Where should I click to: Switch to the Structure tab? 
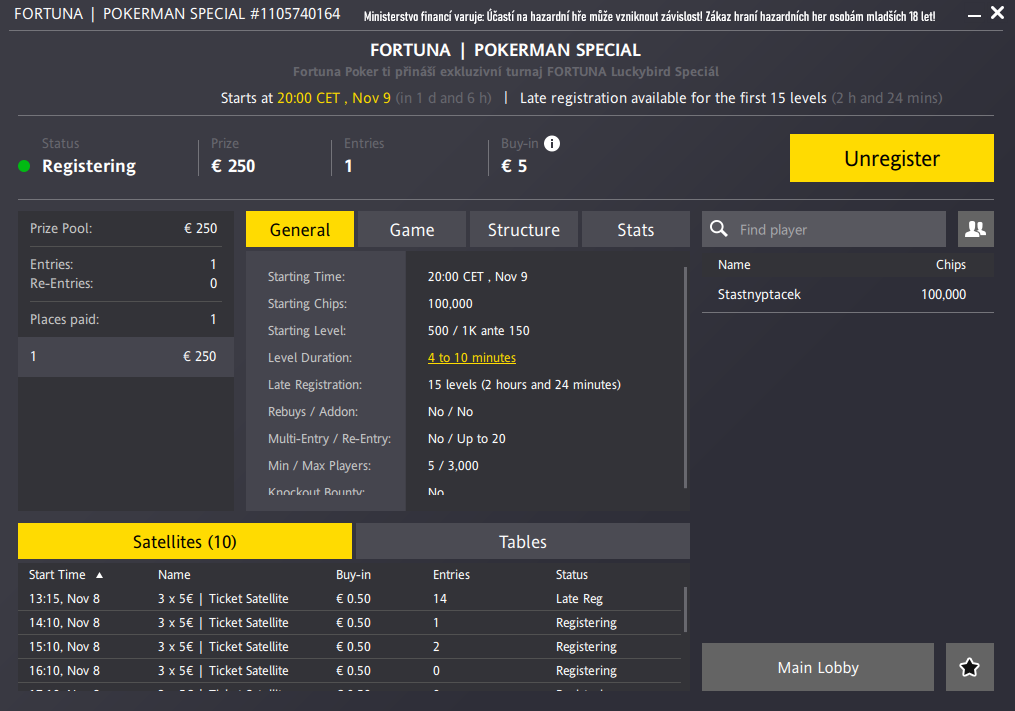tap(524, 229)
